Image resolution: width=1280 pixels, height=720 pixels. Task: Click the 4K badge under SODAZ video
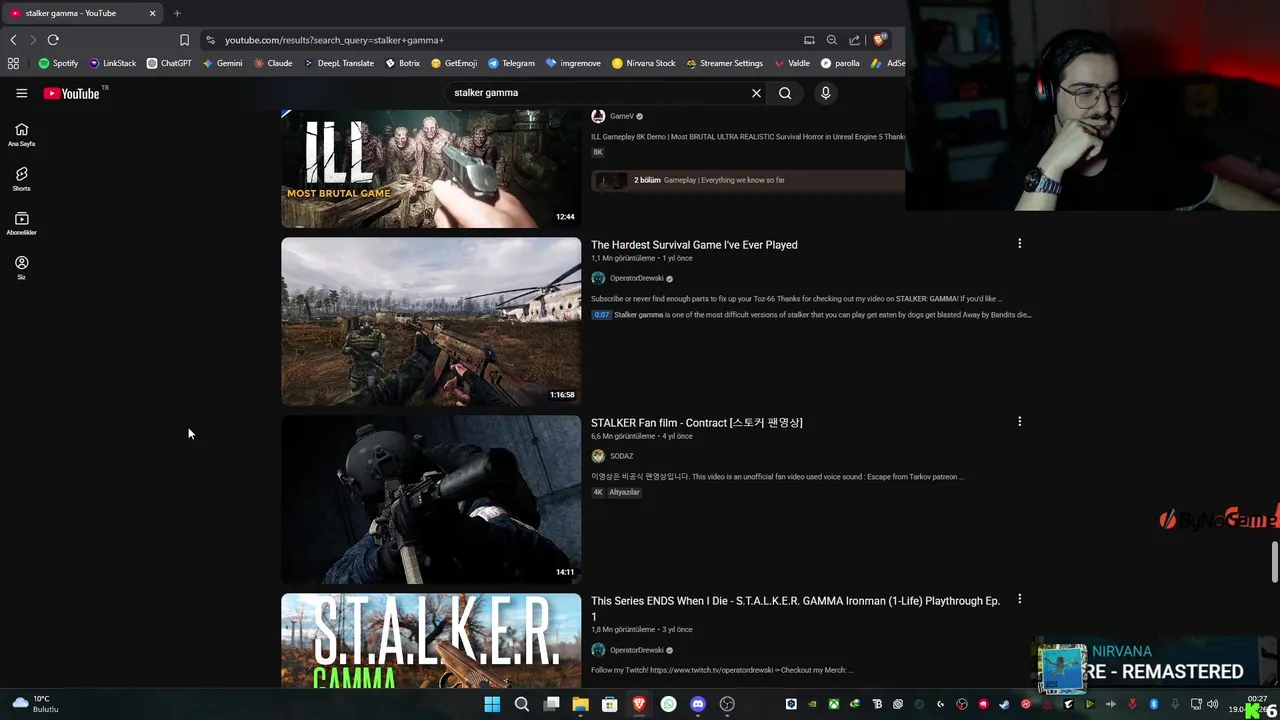(x=598, y=492)
